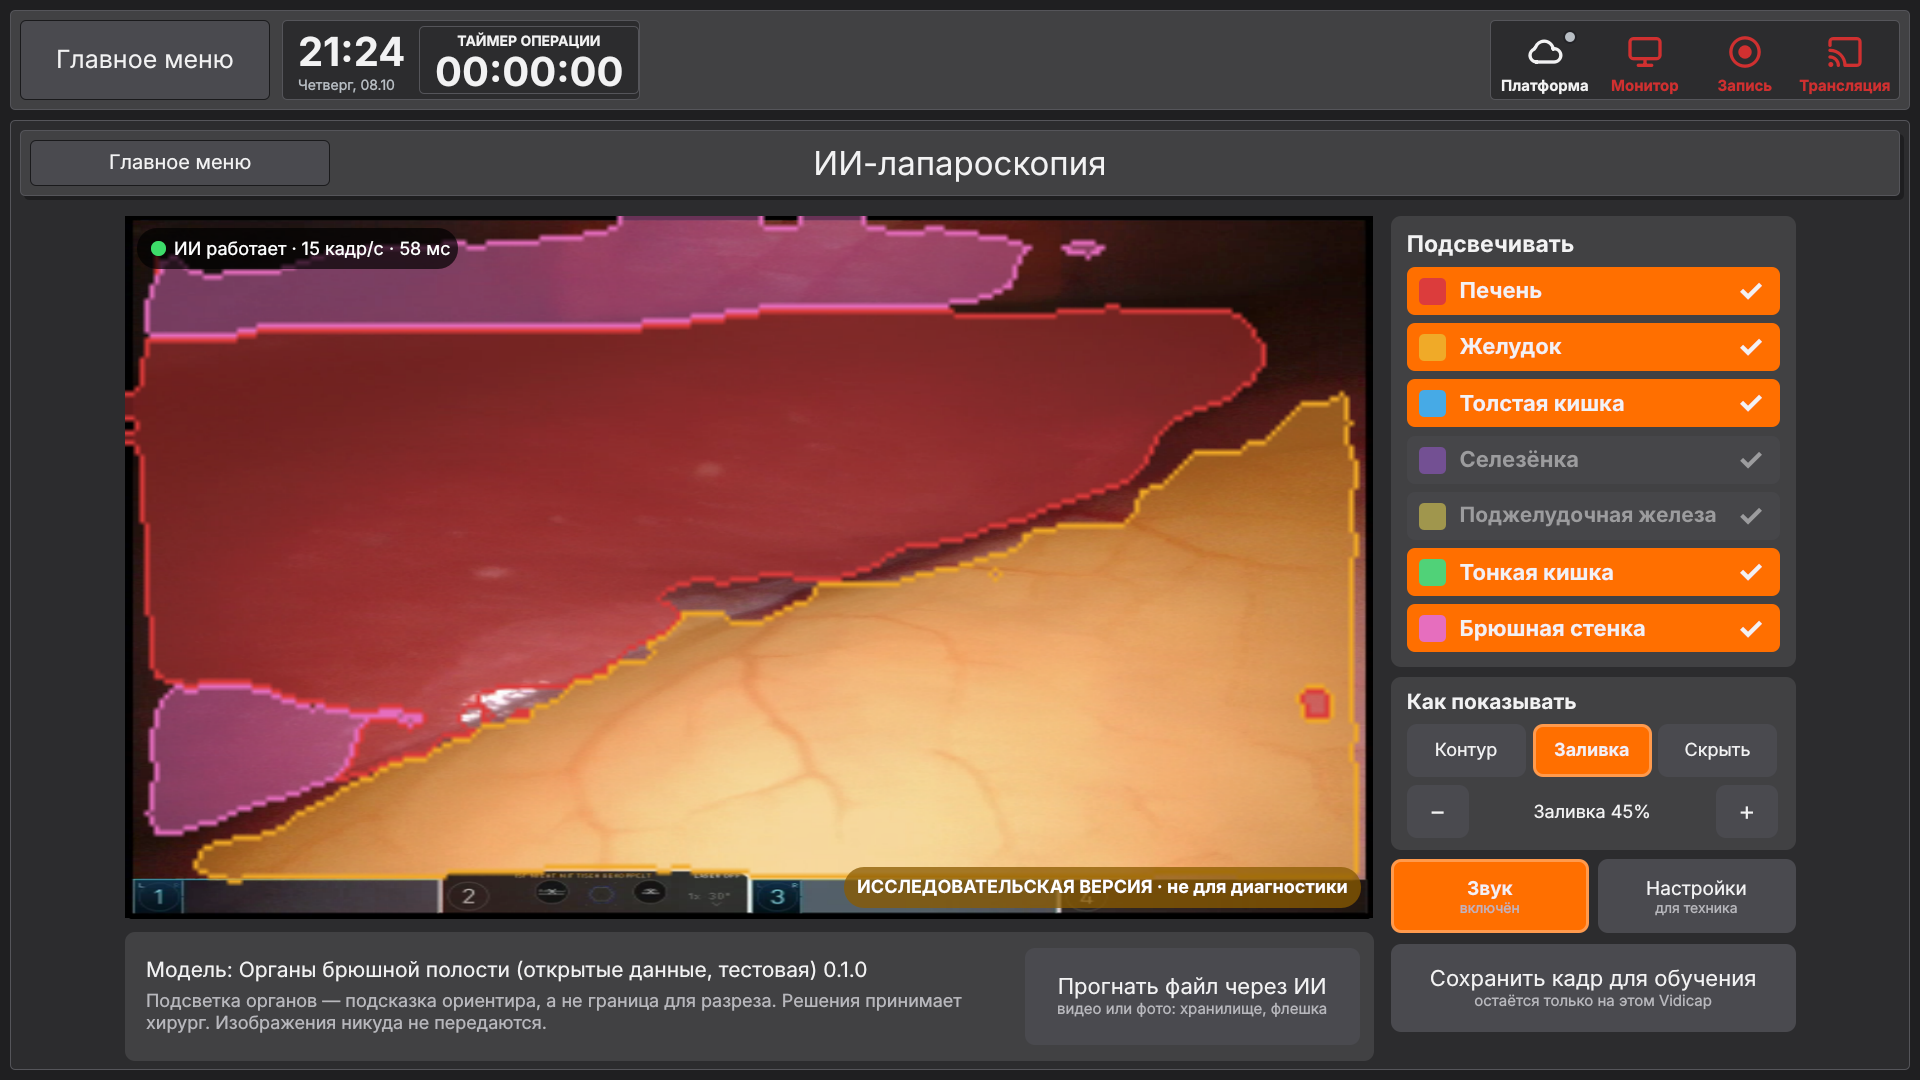Click the Как показывать heading

(x=1491, y=702)
